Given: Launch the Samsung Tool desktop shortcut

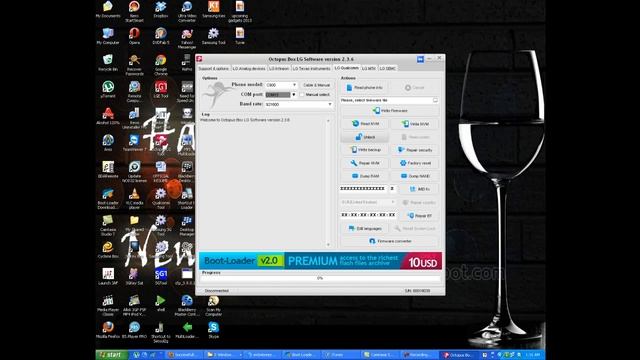Looking at the screenshot, I should (213, 36).
